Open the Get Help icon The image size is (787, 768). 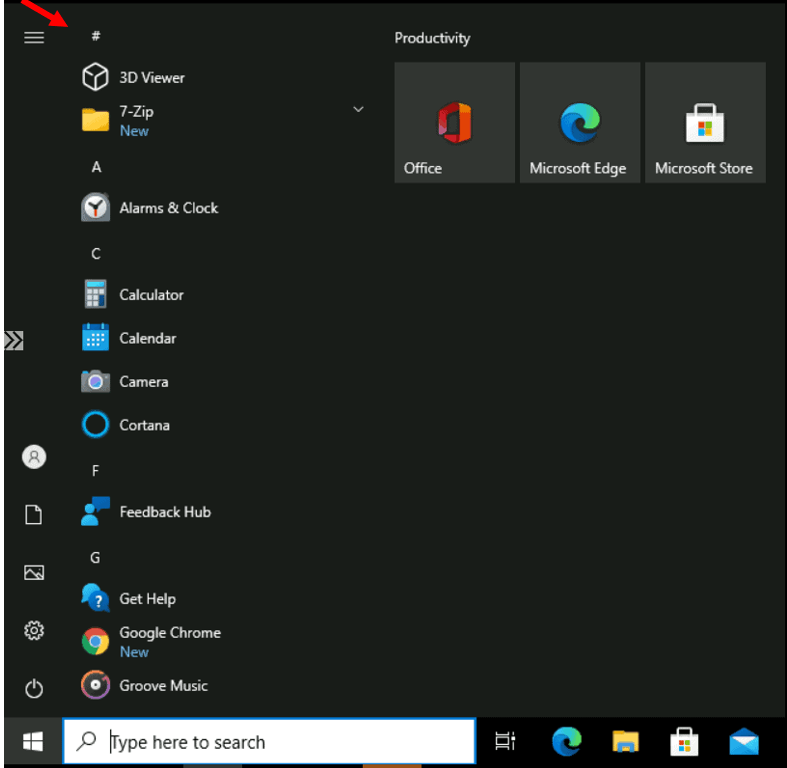click(x=95, y=598)
